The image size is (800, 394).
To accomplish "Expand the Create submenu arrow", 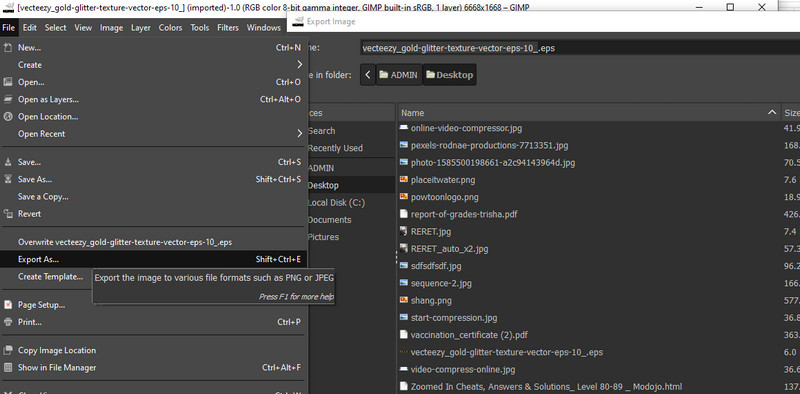I will point(299,65).
